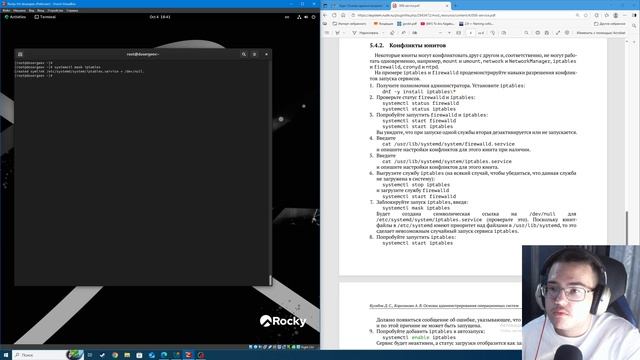The image size is (640, 360).
Task: Open the favorites import bookmark
Action: click(x=349, y=24)
